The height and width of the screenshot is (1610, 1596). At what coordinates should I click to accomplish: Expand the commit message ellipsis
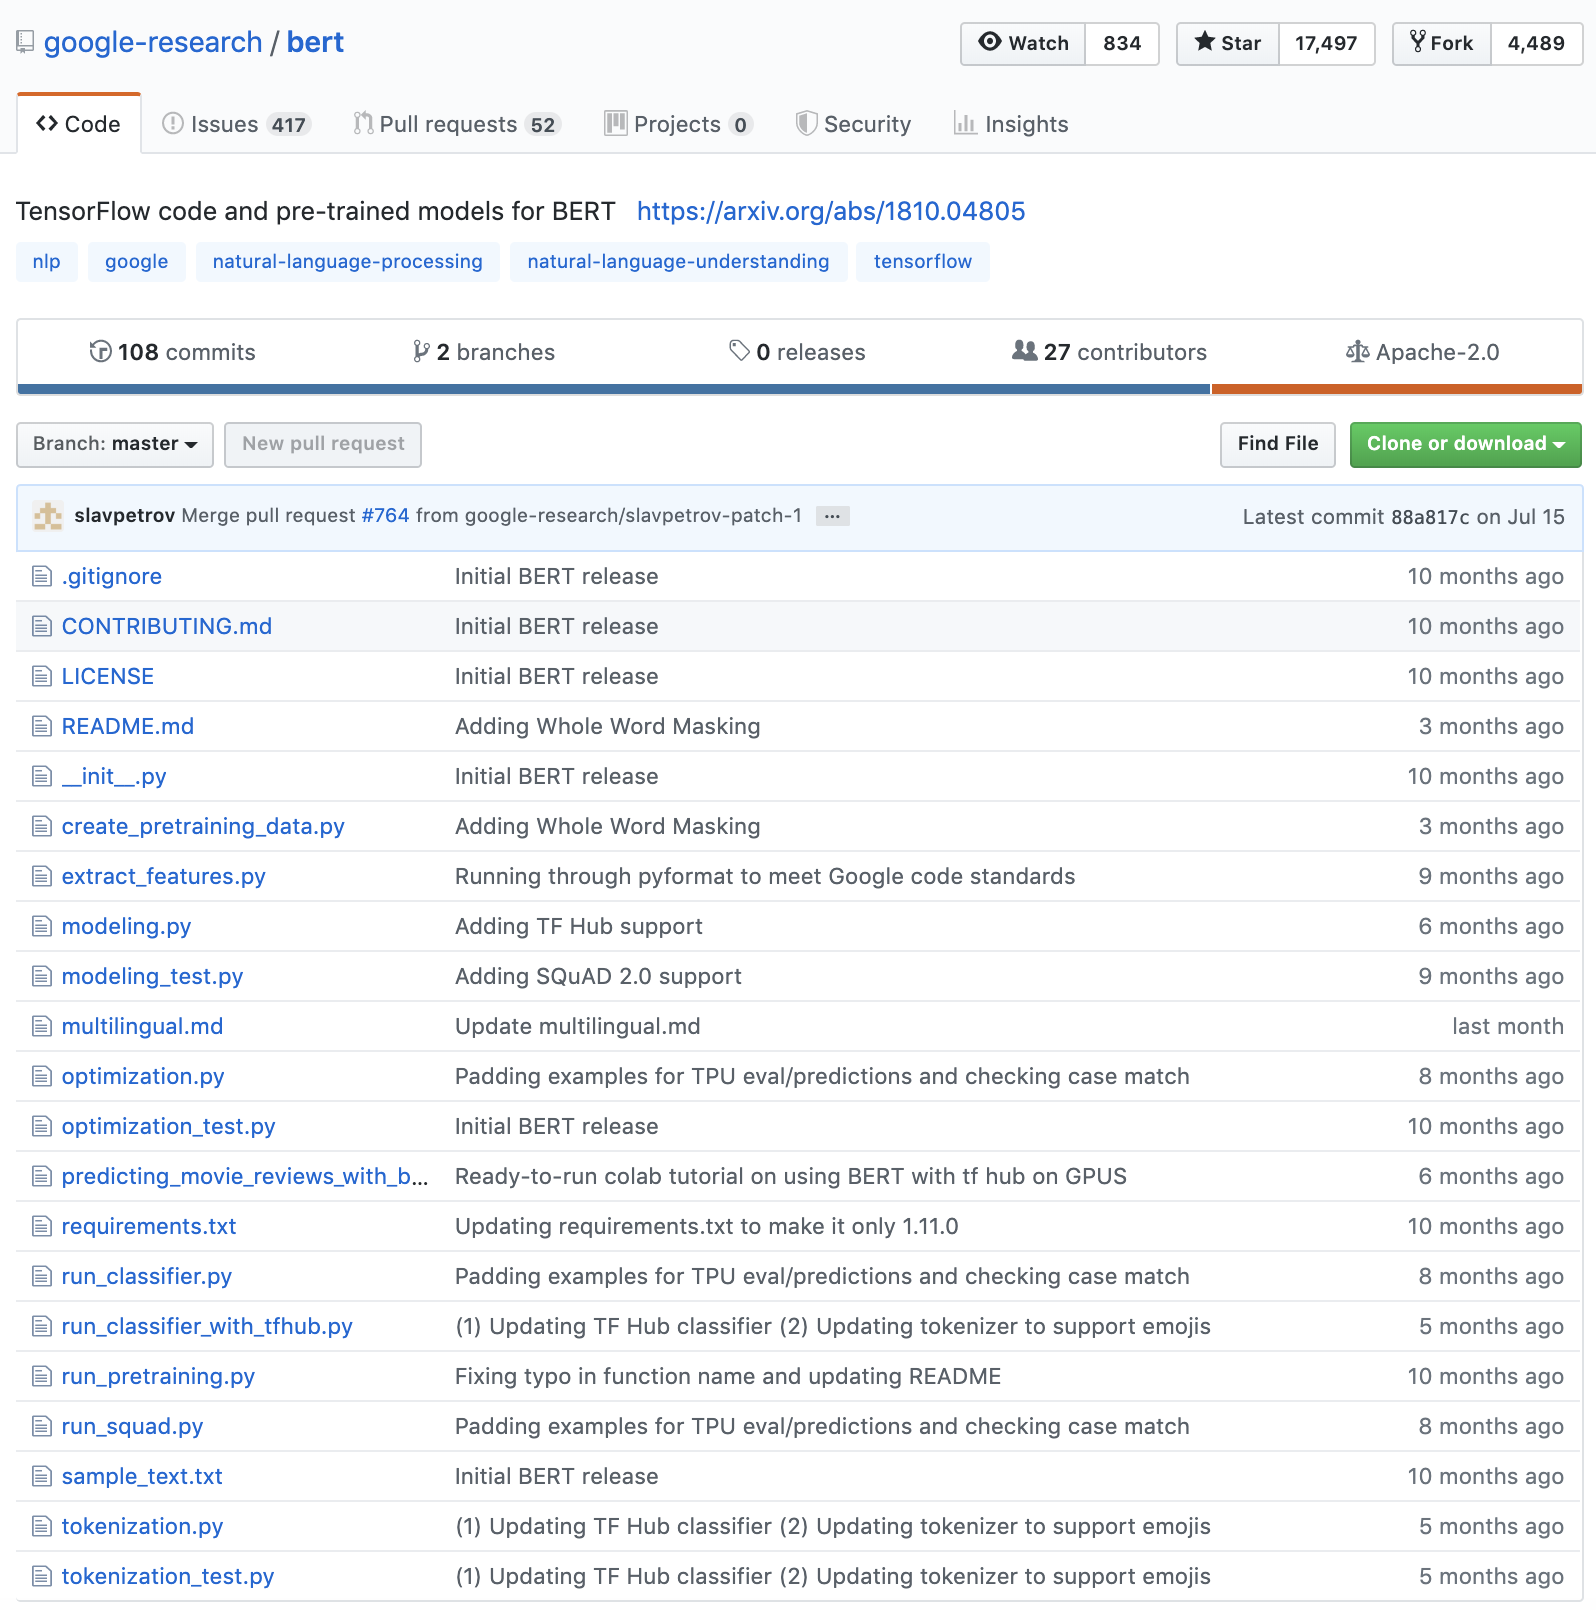tap(832, 516)
